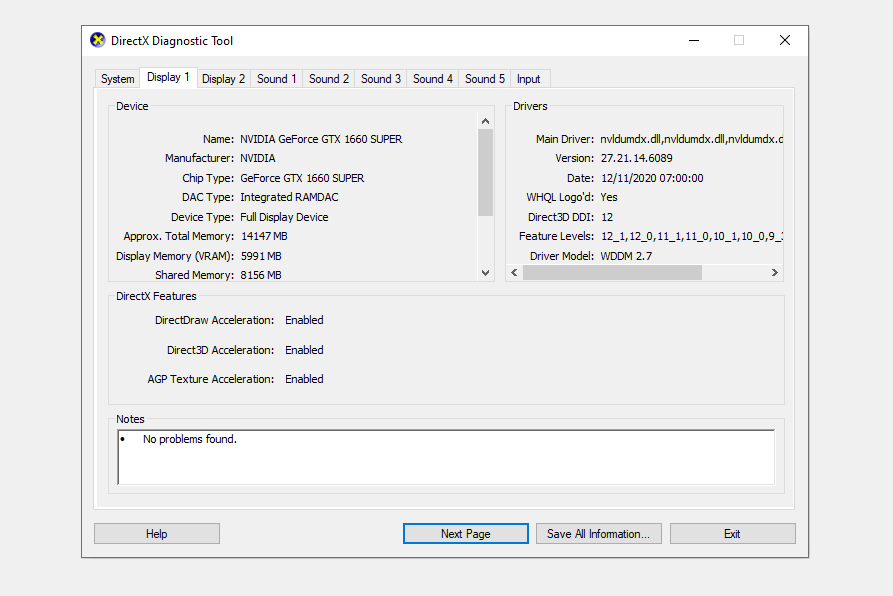893x596 pixels.
Task: Open the Display 2 tab
Action: point(223,79)
